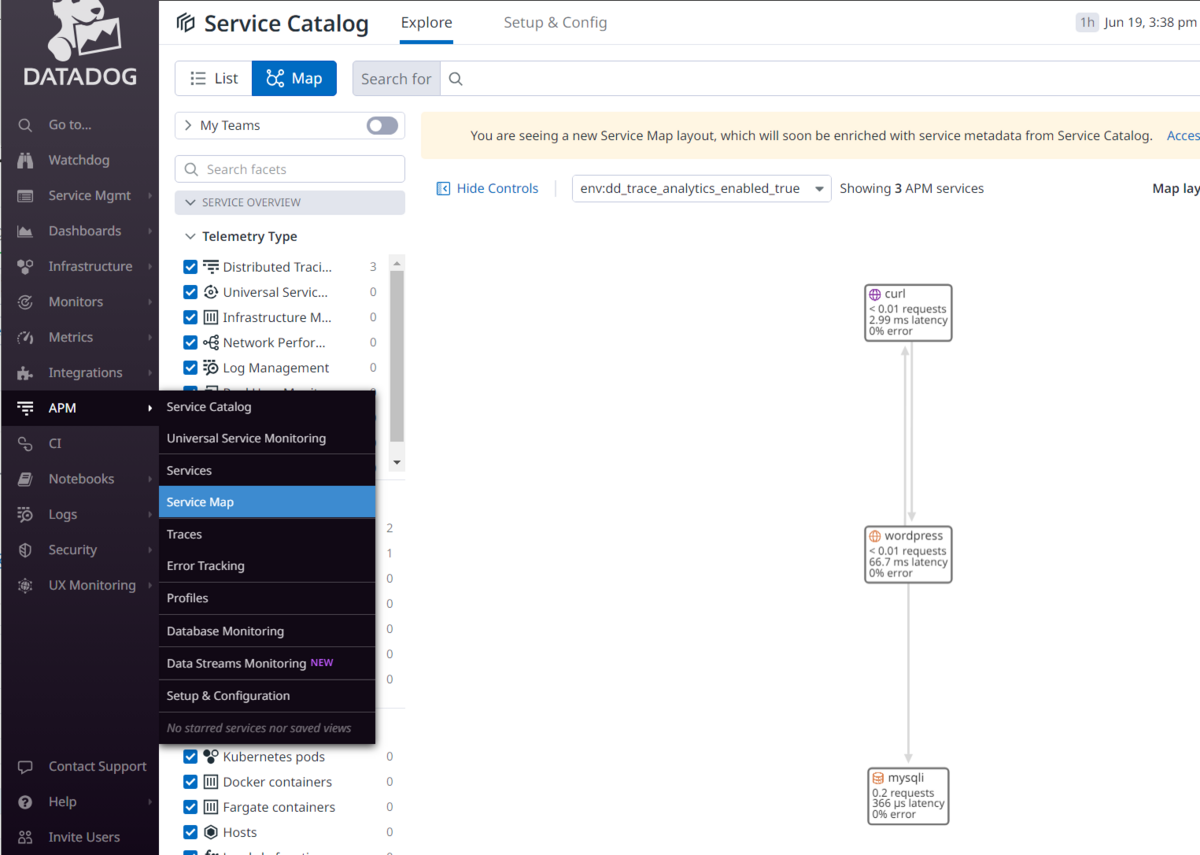The width and height of the screenshot is (1200, 855).
Task: Click Hide Controls
Action: coord(488,188)
